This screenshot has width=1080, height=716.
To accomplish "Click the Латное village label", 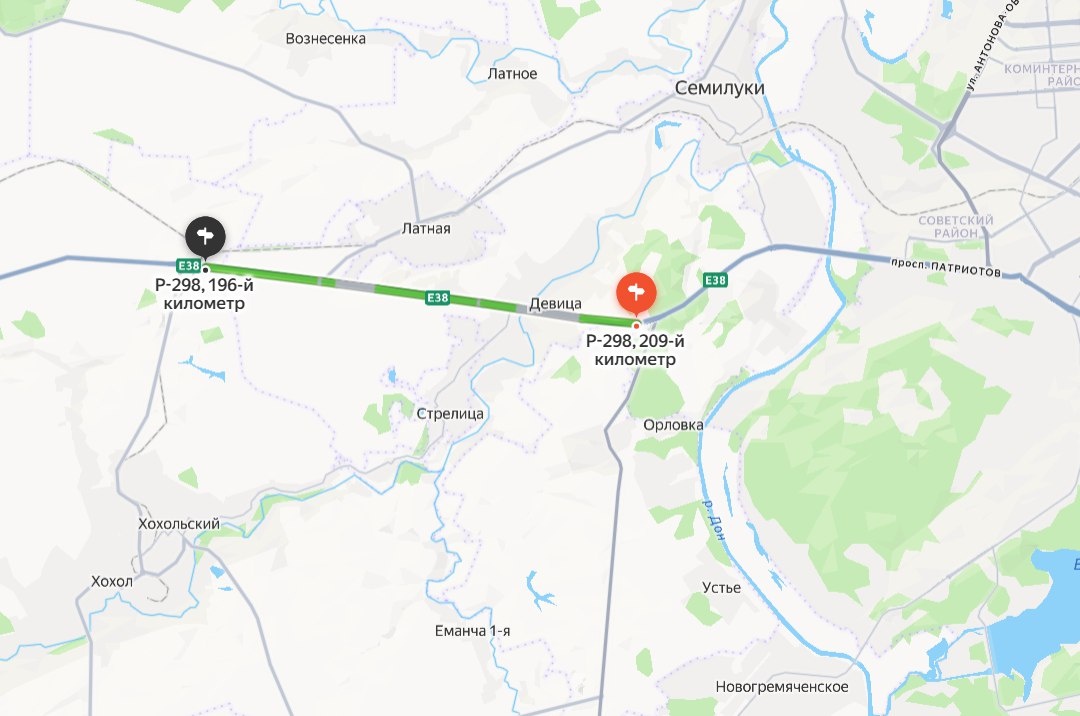I will coord(512,74).
